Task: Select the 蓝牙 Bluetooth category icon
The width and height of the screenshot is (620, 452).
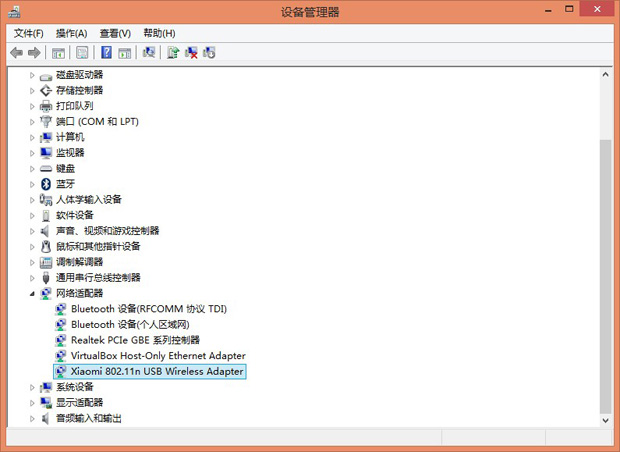Action: pyautogui.click(x=45, y=184)
